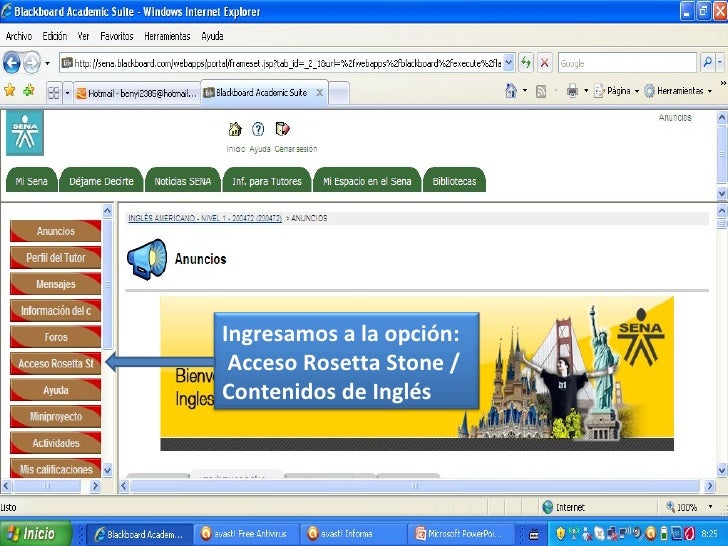
Task: Open Foros in sidebar
Action: coord(56,337)
